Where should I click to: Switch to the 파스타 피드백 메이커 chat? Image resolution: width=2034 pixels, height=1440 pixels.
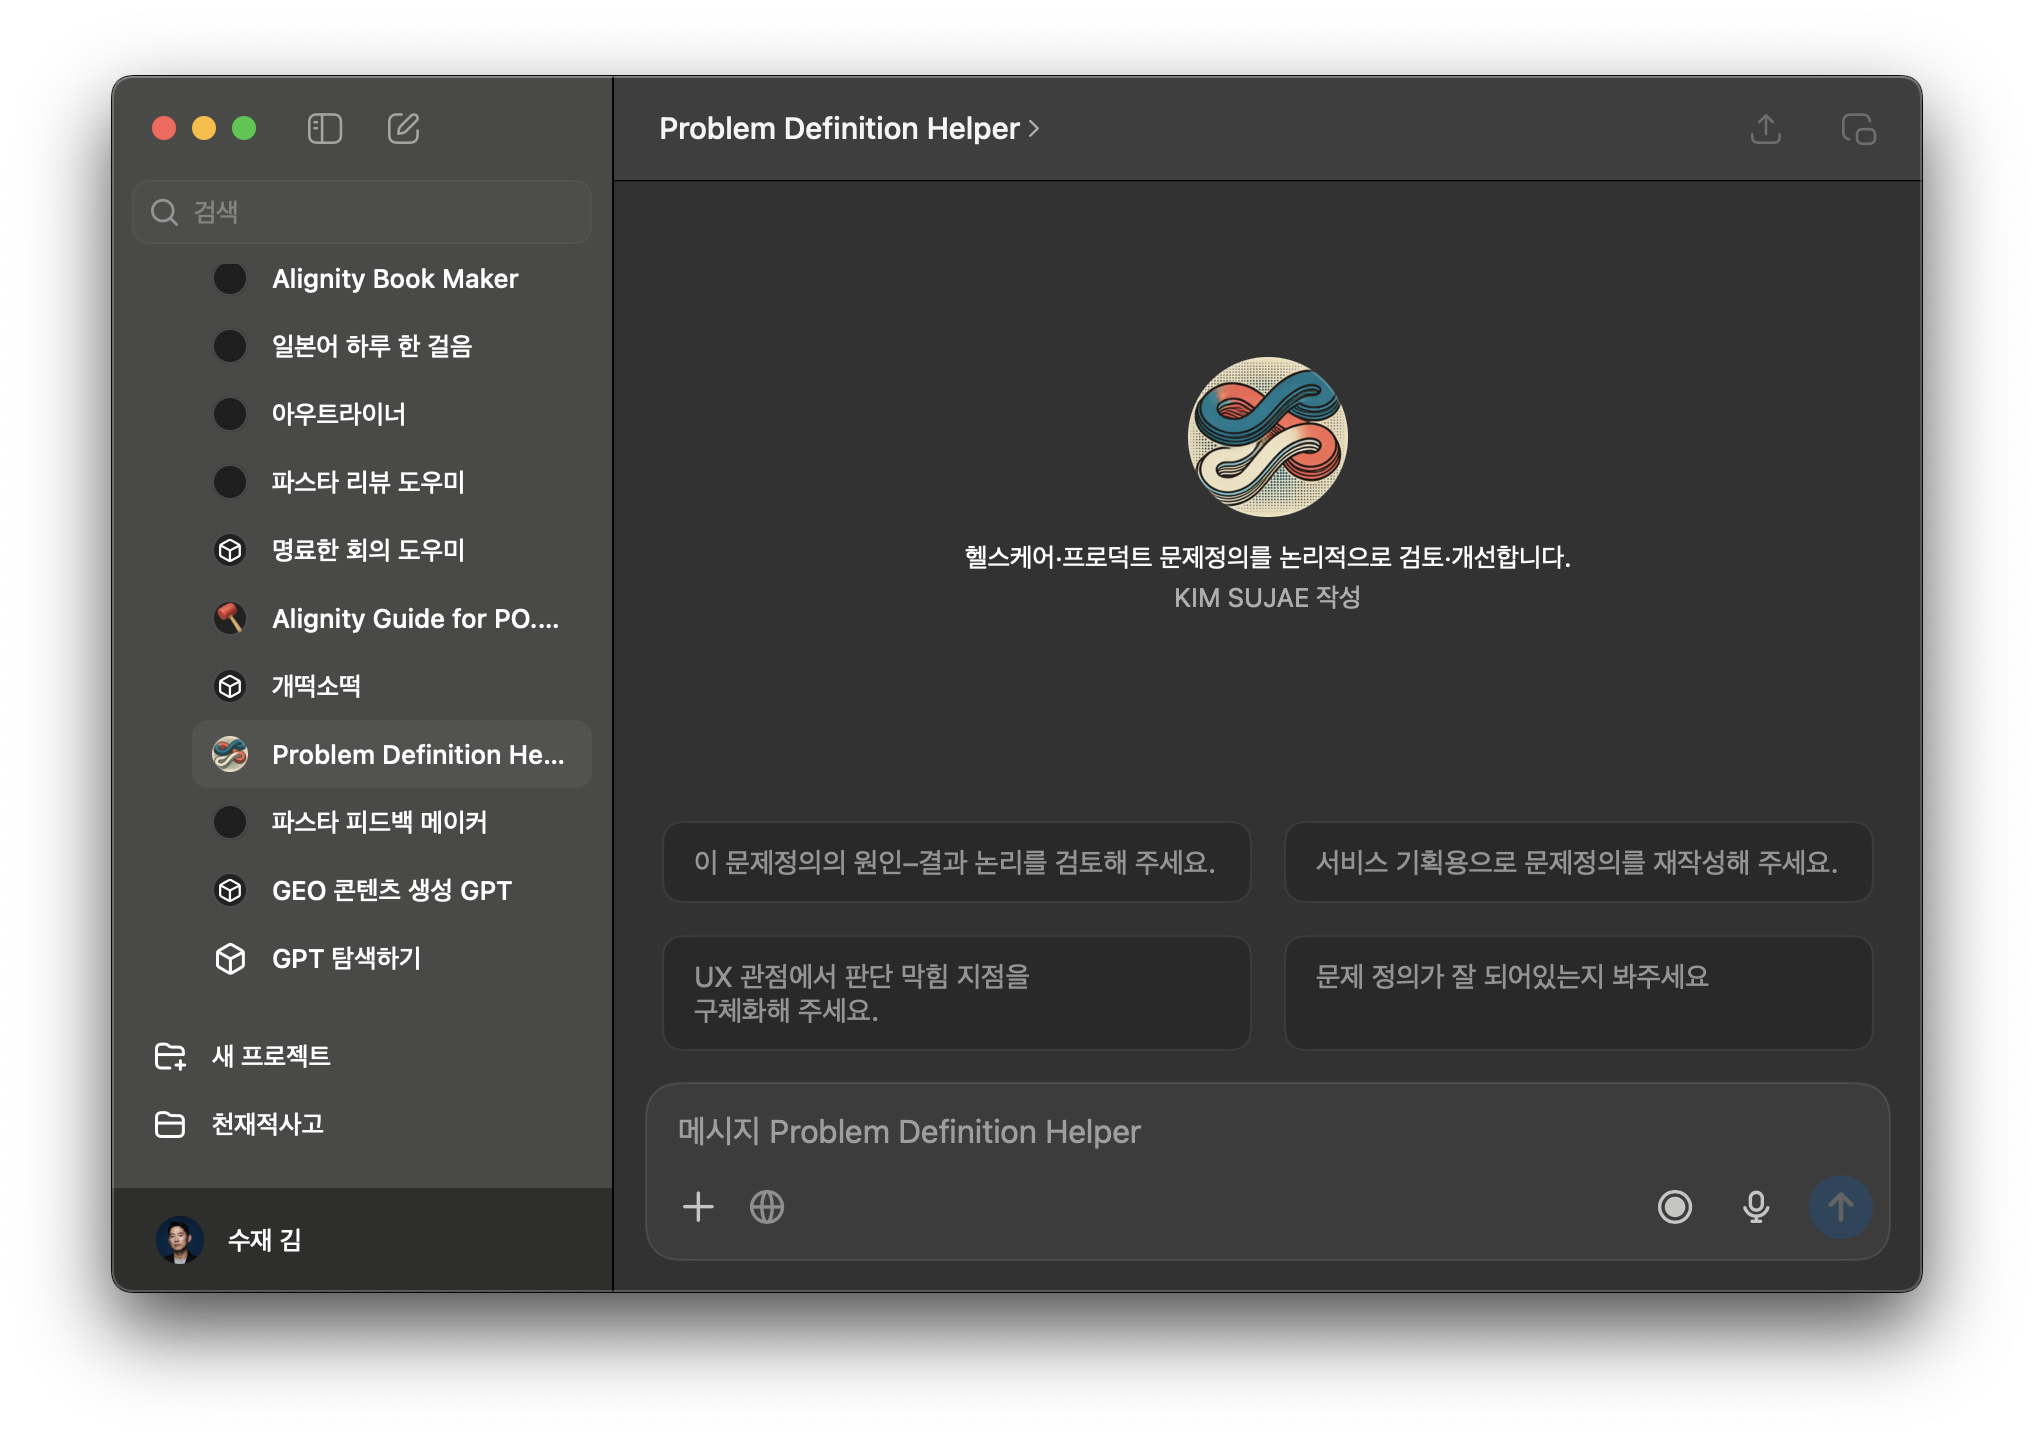tap(380, 822)
